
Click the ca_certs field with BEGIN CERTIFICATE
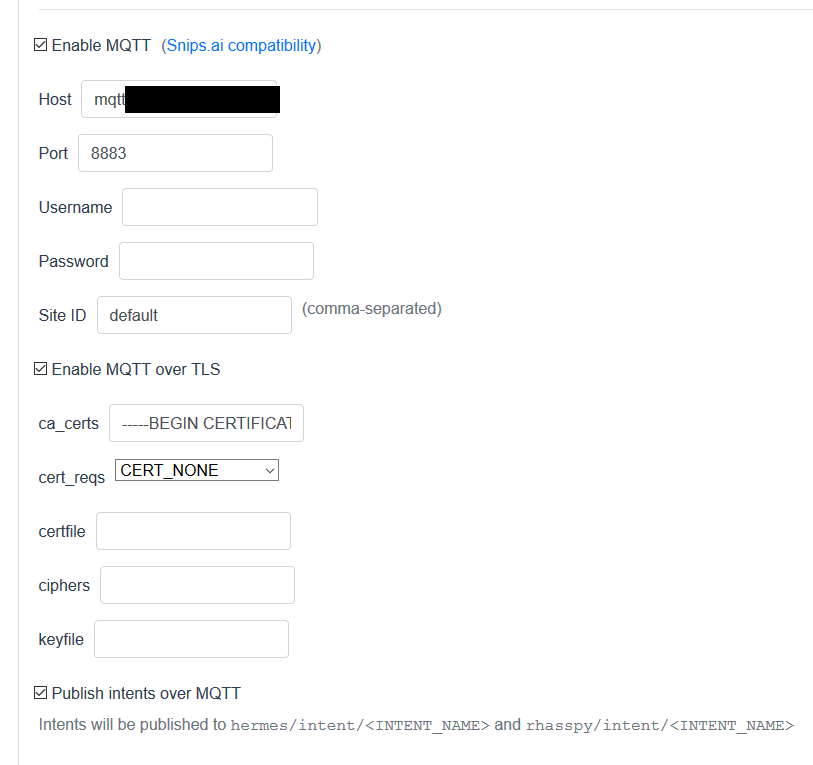(x=206, y=423)
